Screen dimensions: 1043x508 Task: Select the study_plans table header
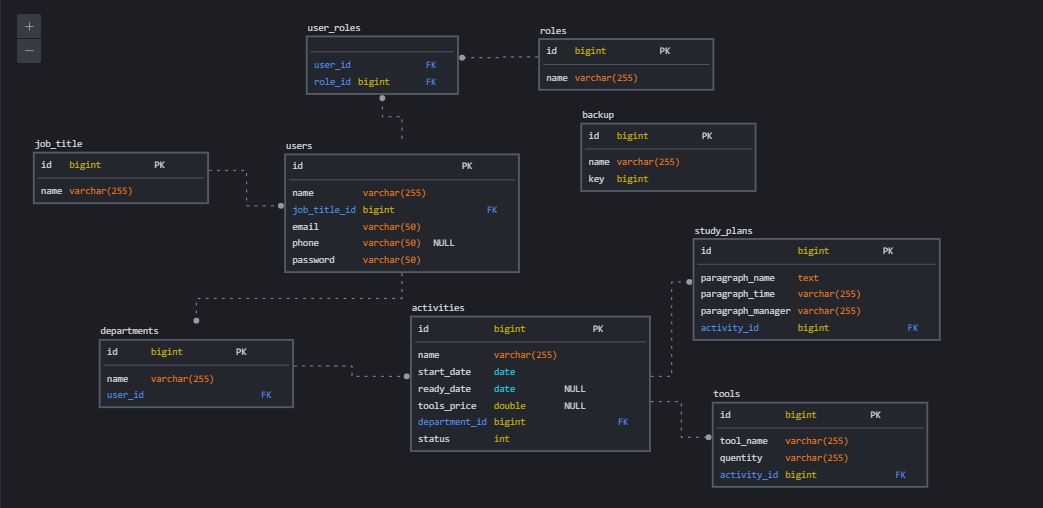[x=723, y=231]
